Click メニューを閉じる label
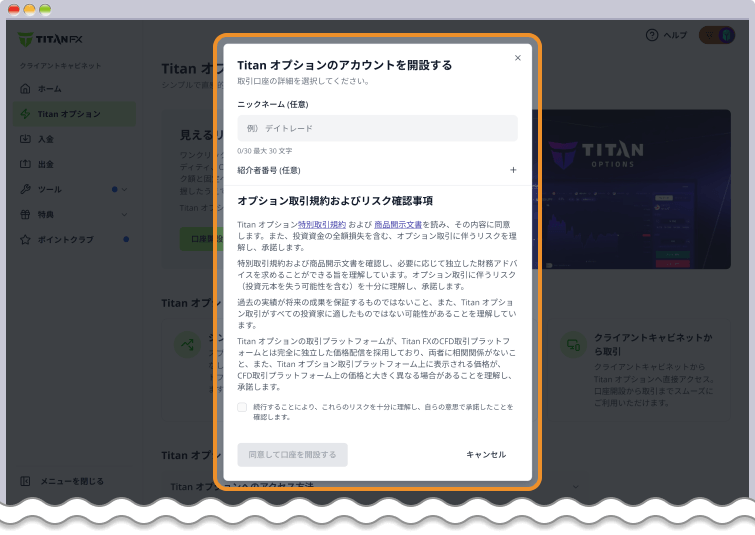 pyautogui.click(x=72, y=481)
